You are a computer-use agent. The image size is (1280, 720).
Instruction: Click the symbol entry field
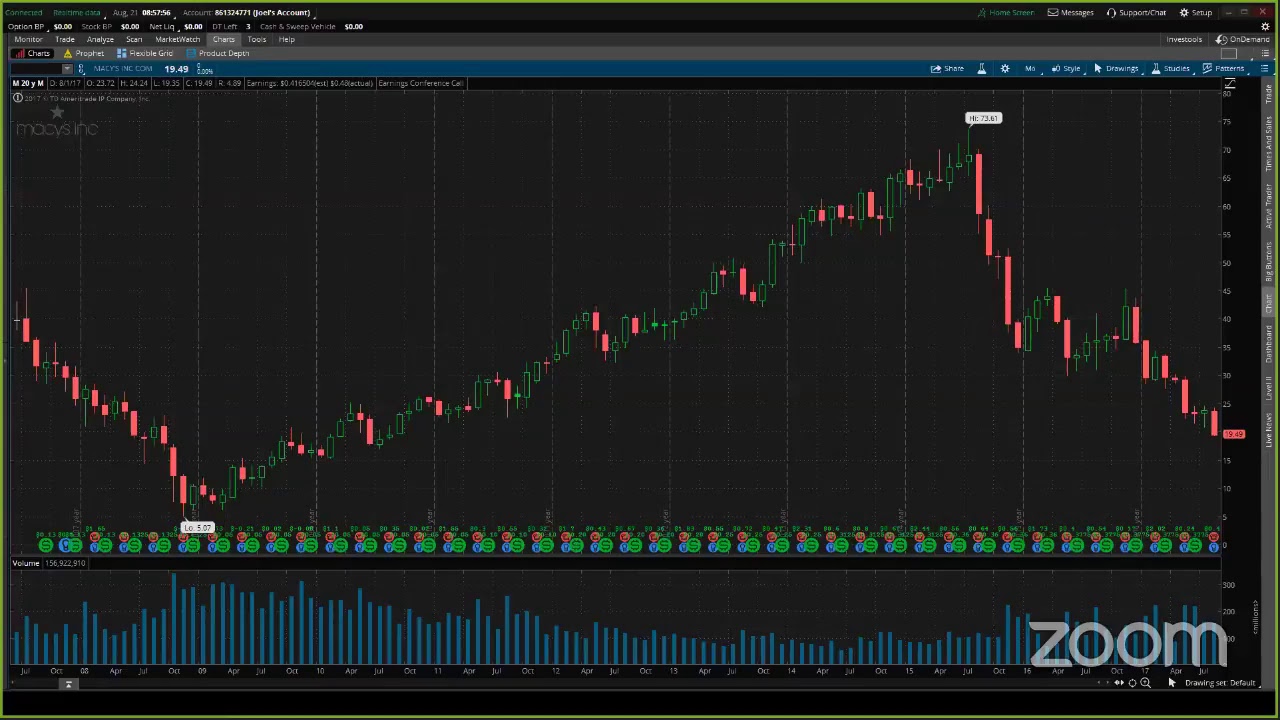tap(36, 69)
